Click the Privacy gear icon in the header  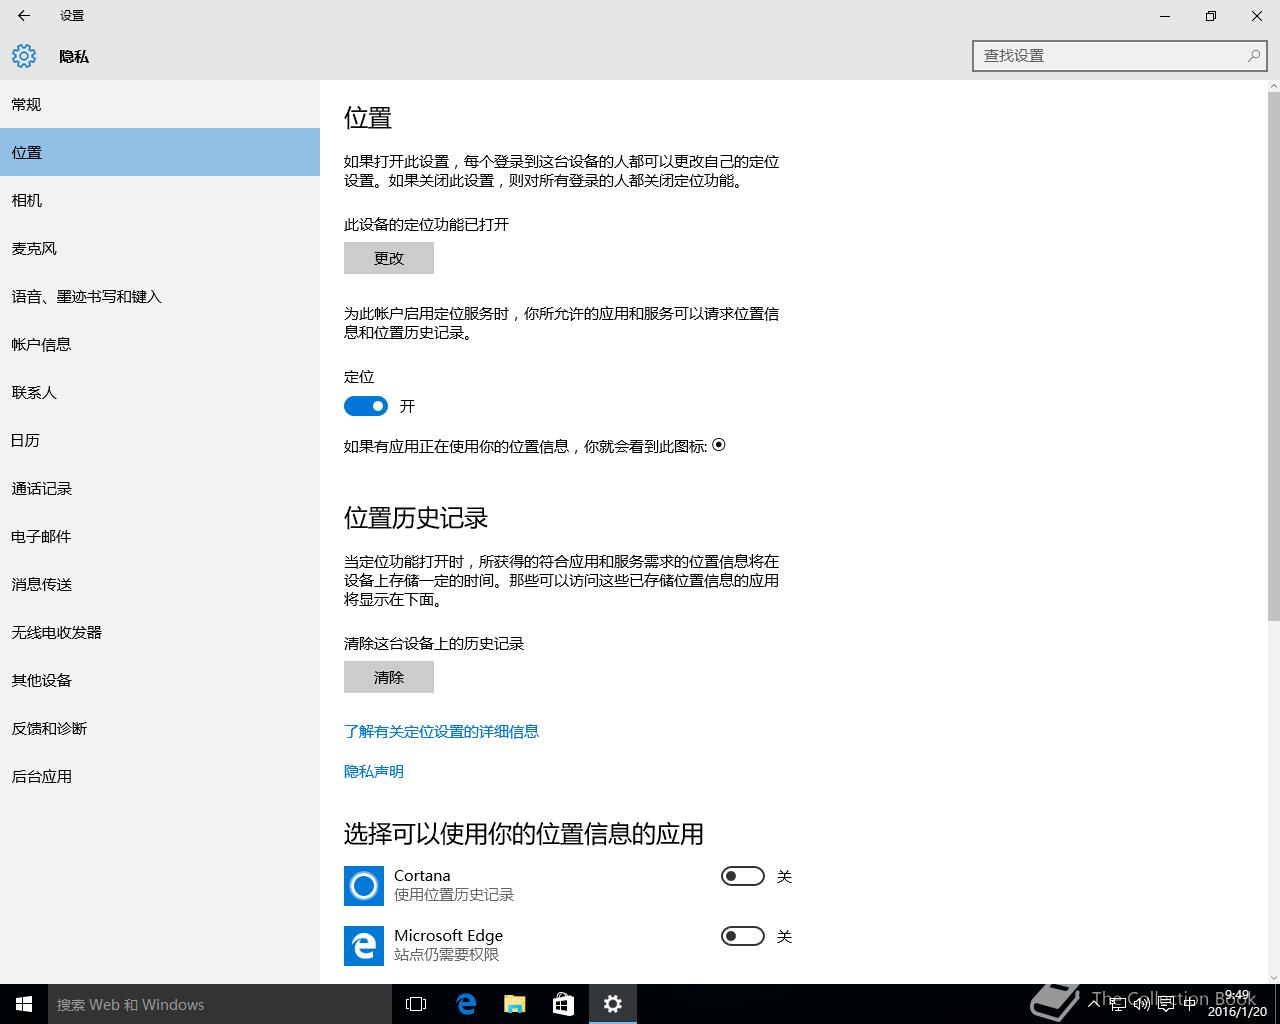(x=24, y=56)
